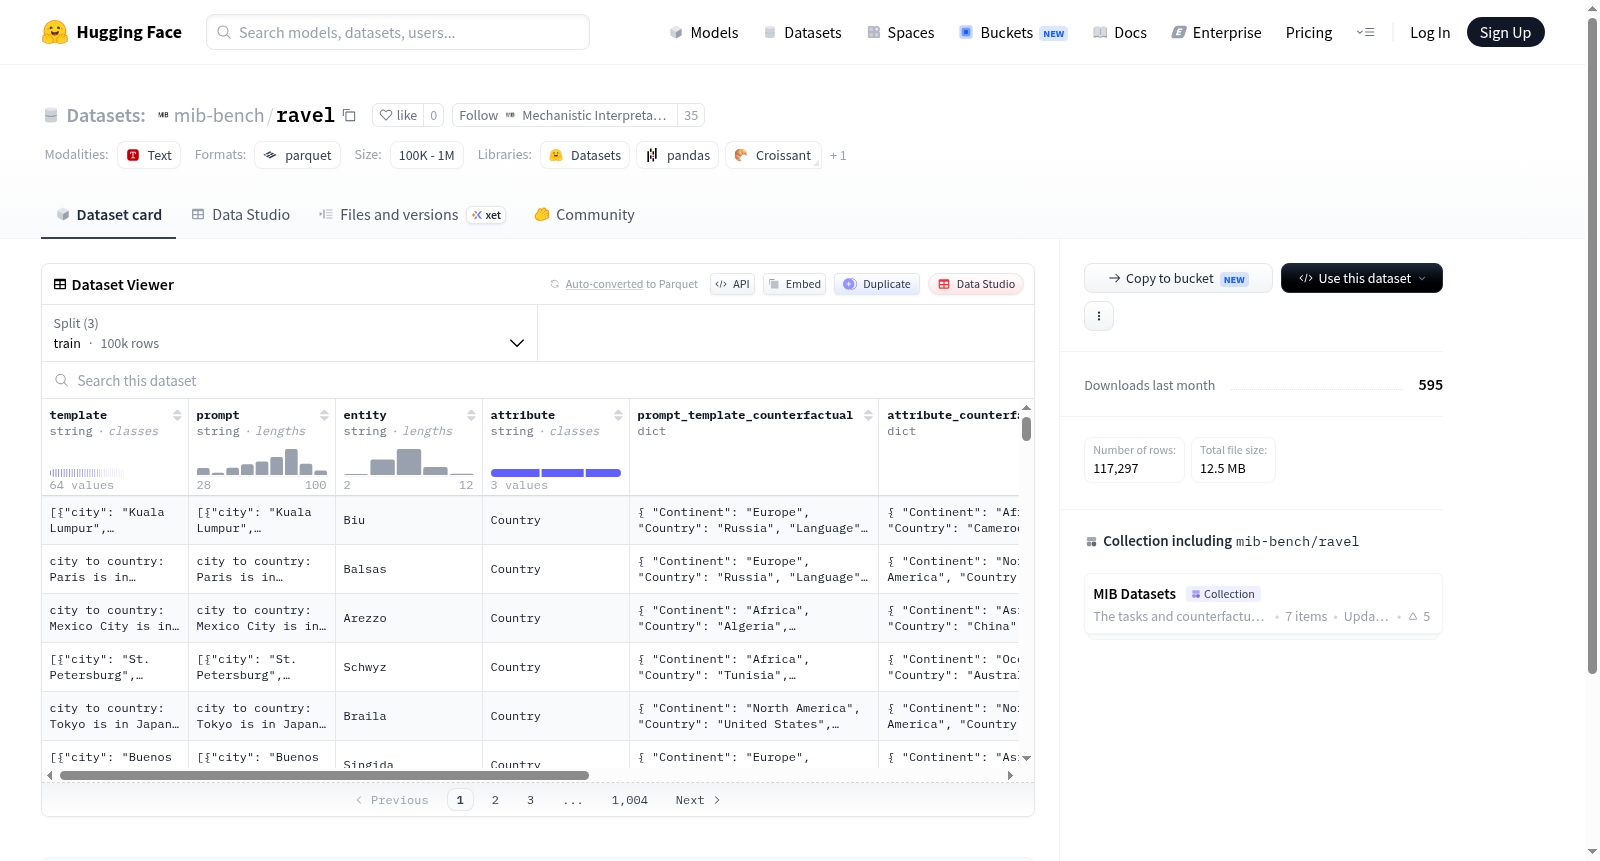The height and width of the screenshot is (861, 1600).
Task: Show the +1 additional libraries
Action: tap(838, 155)
